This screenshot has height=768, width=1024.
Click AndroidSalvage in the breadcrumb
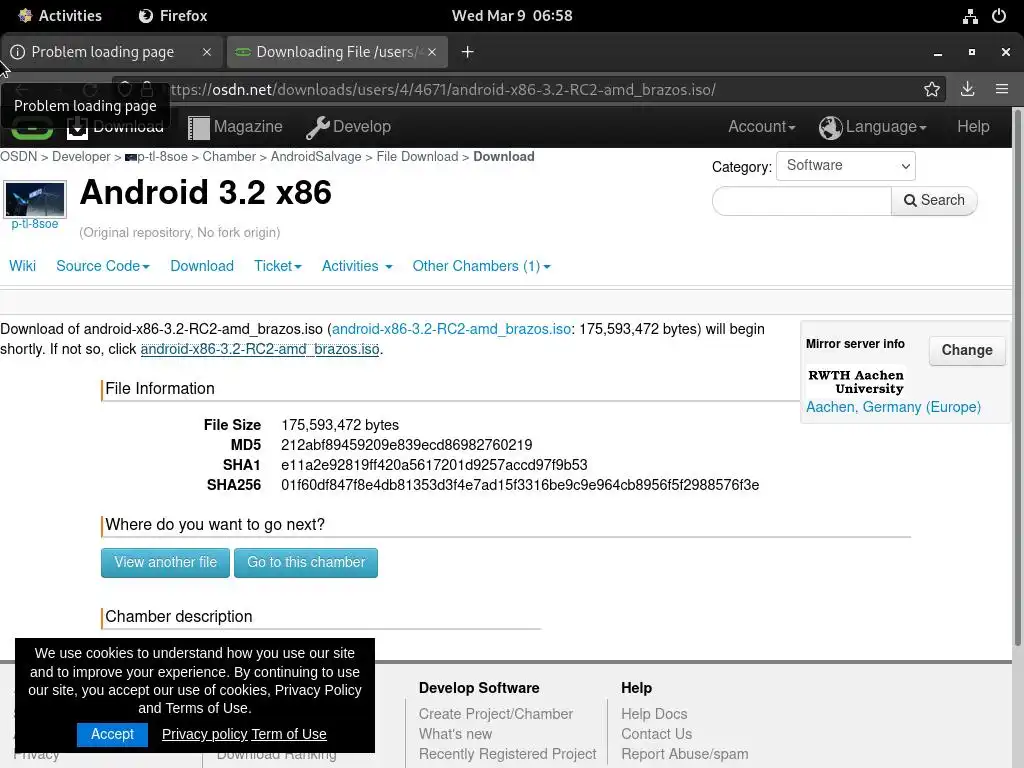click(316, 157)
